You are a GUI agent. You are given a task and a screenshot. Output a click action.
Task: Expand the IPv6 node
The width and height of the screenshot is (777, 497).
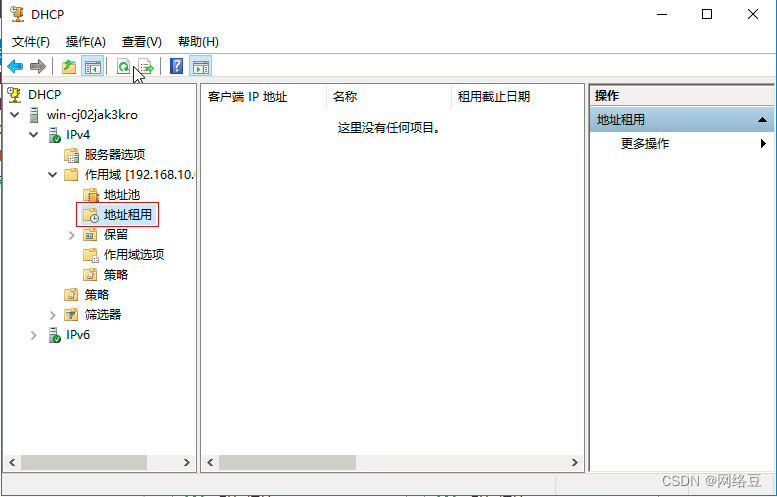(x=34, y=335)
